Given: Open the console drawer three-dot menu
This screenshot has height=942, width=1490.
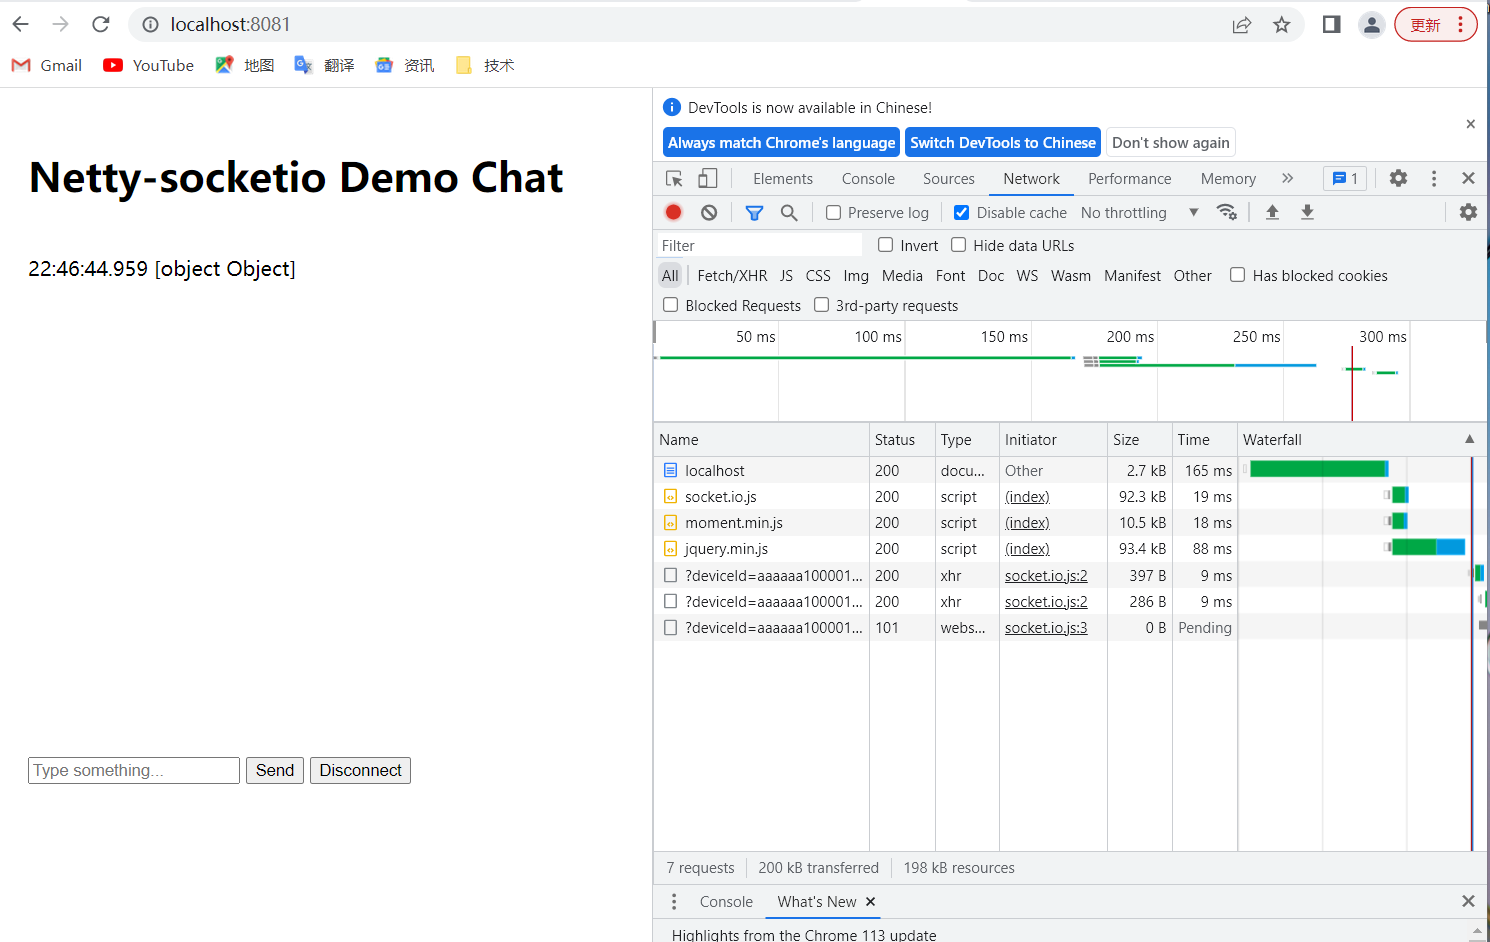Looking at the screenshot, I should click(674, 902).
